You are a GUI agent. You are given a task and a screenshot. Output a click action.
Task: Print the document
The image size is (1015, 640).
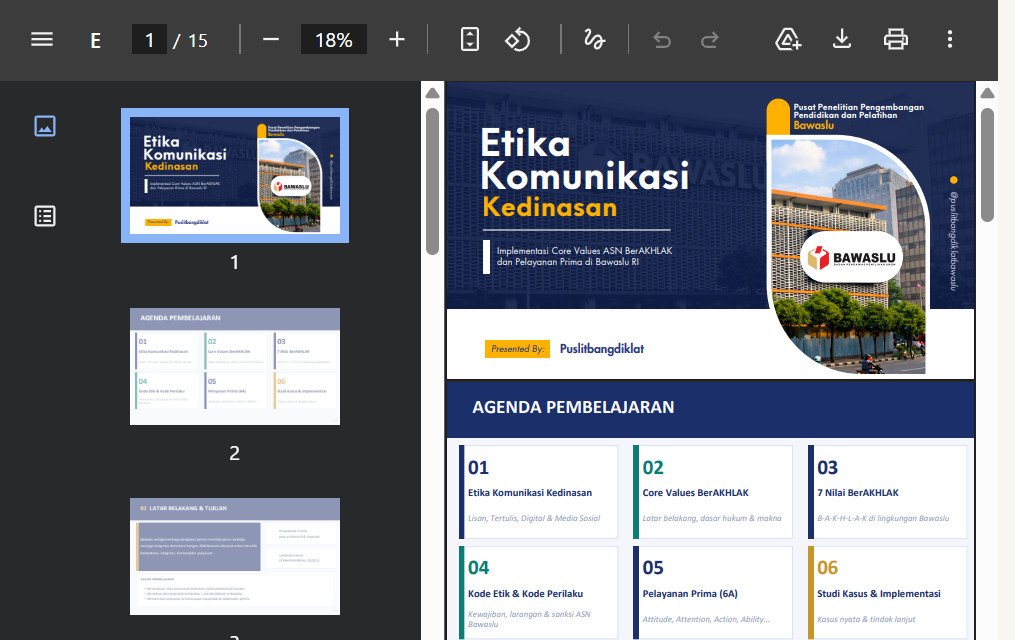[896, 39]
